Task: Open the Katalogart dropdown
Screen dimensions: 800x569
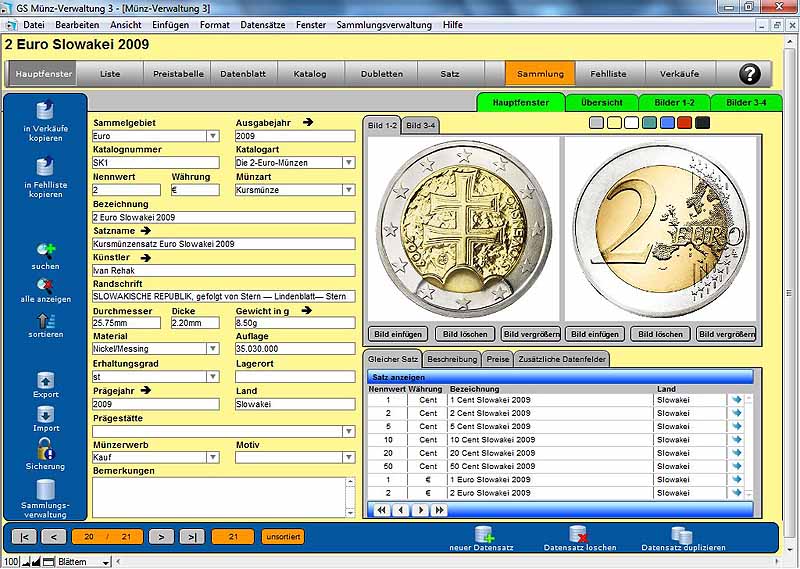Action: [x=348, y=163]
